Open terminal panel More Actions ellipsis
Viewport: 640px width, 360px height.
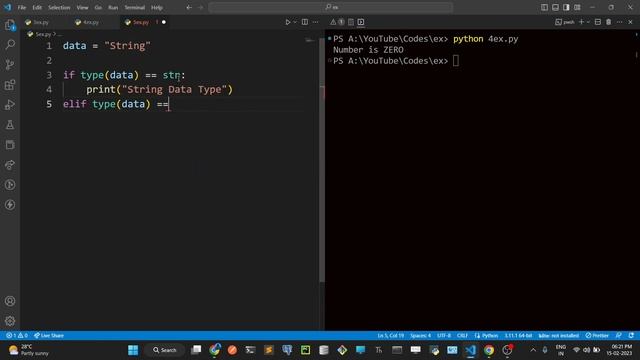point(620,22)
